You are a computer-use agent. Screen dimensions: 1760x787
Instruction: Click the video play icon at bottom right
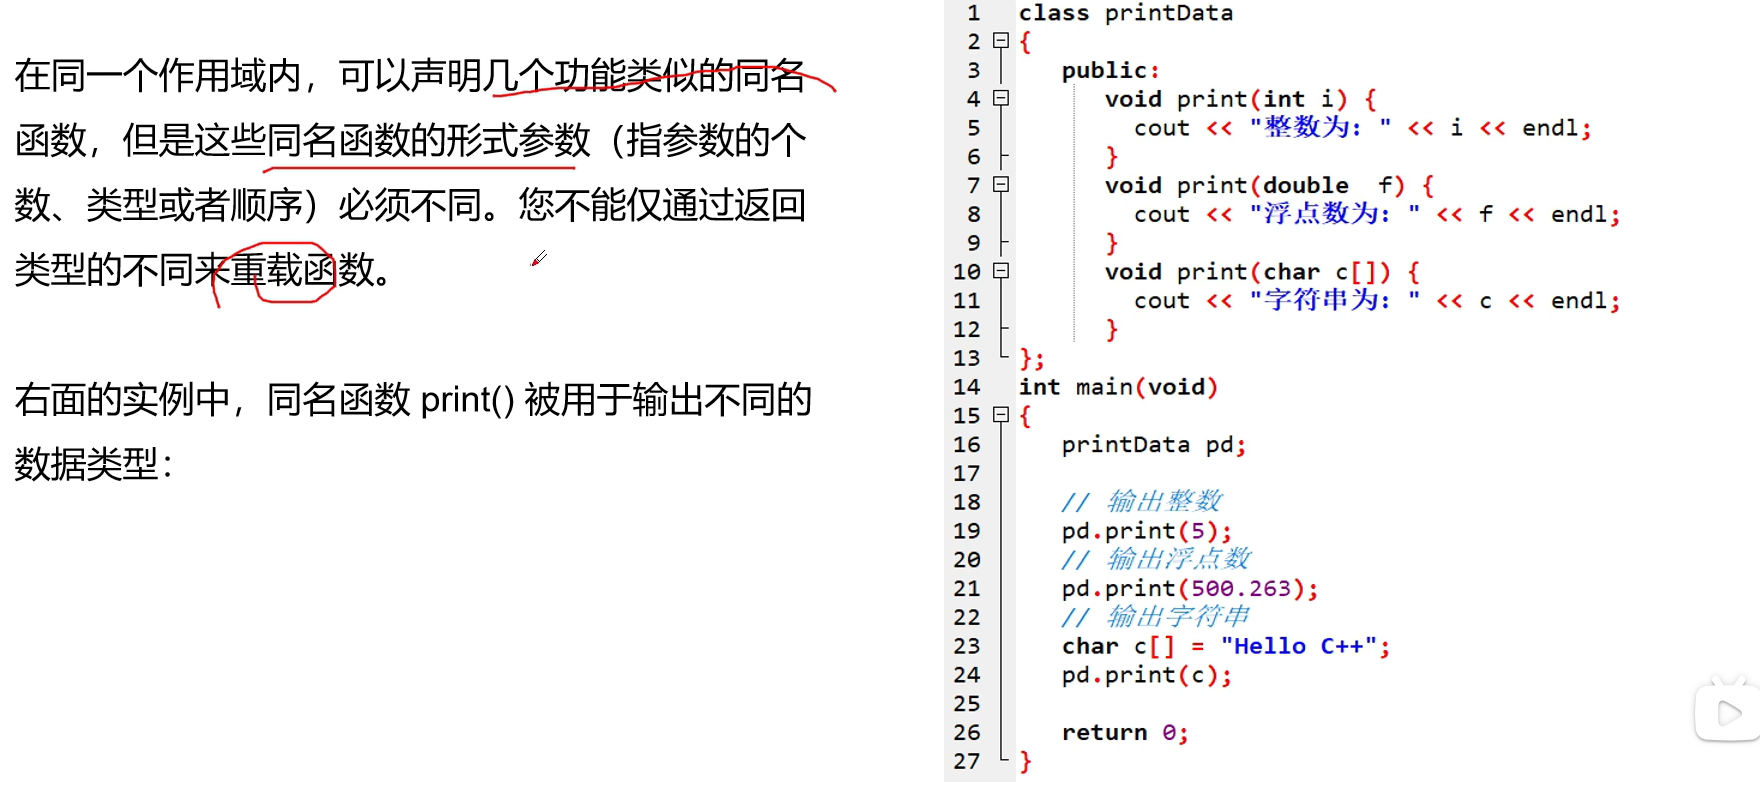pyautogui.click(x=1728, y=712)
